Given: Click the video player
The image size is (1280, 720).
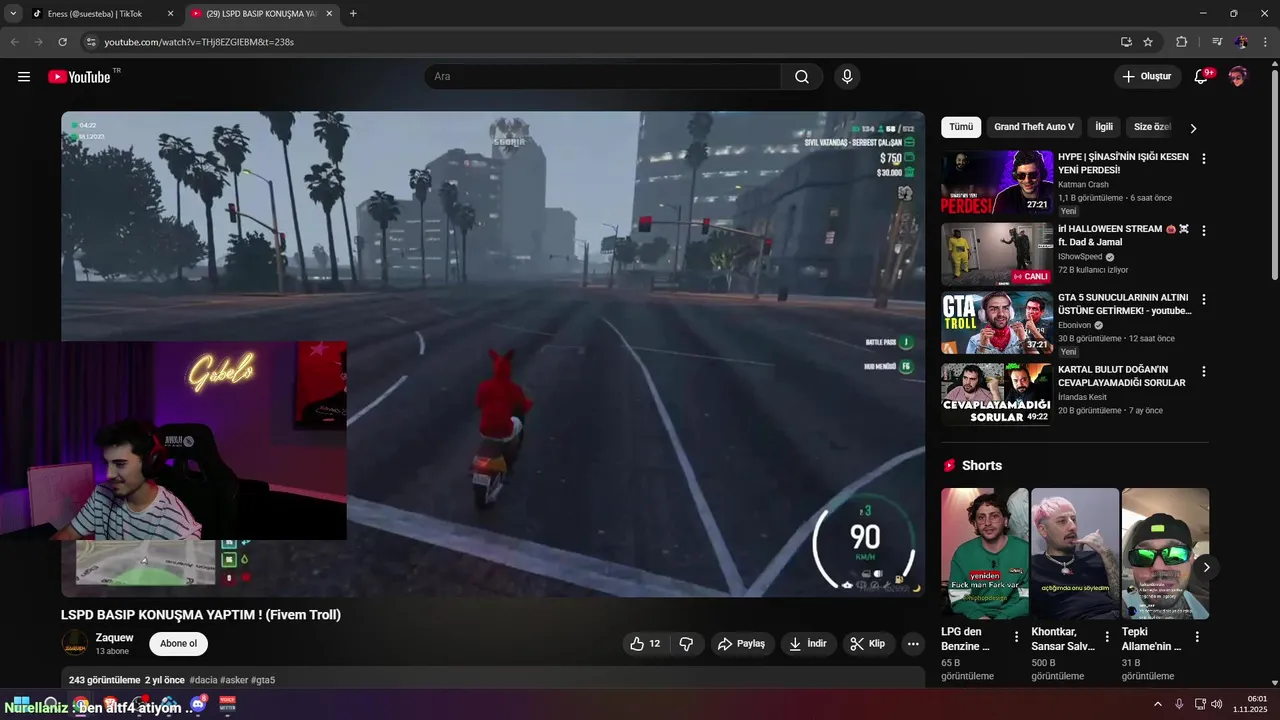Looking at the screenshot, I should (493, 354).
